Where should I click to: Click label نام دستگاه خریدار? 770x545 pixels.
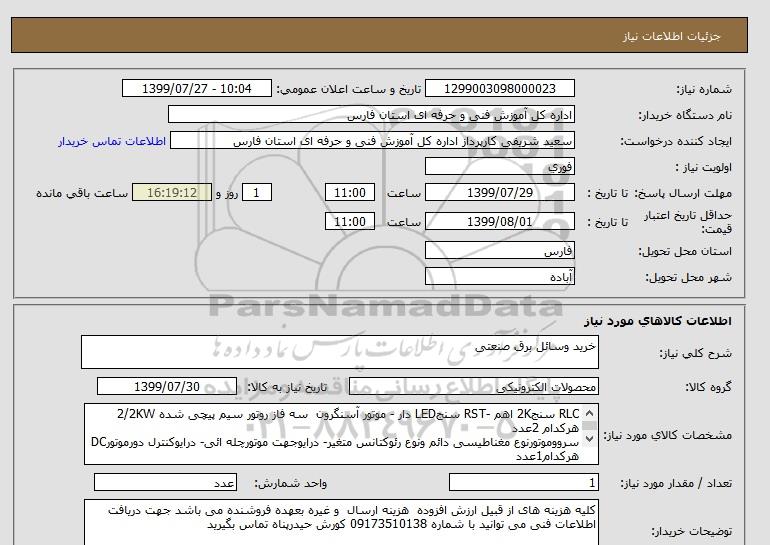coord(685,115)
